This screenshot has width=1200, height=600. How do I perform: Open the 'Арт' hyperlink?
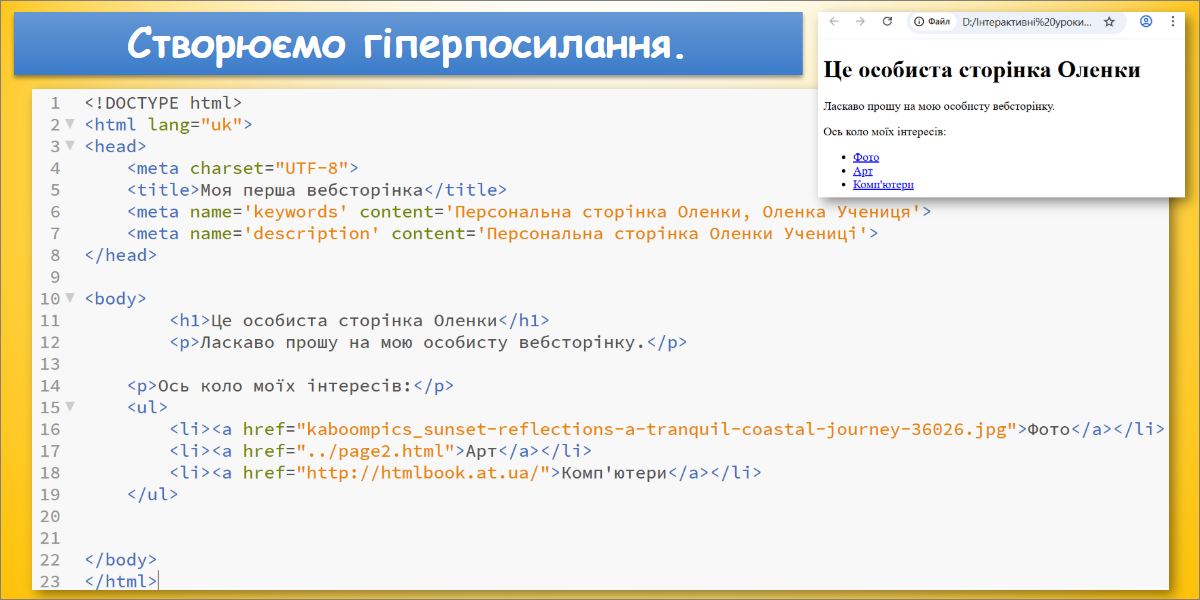coord(862,171)
